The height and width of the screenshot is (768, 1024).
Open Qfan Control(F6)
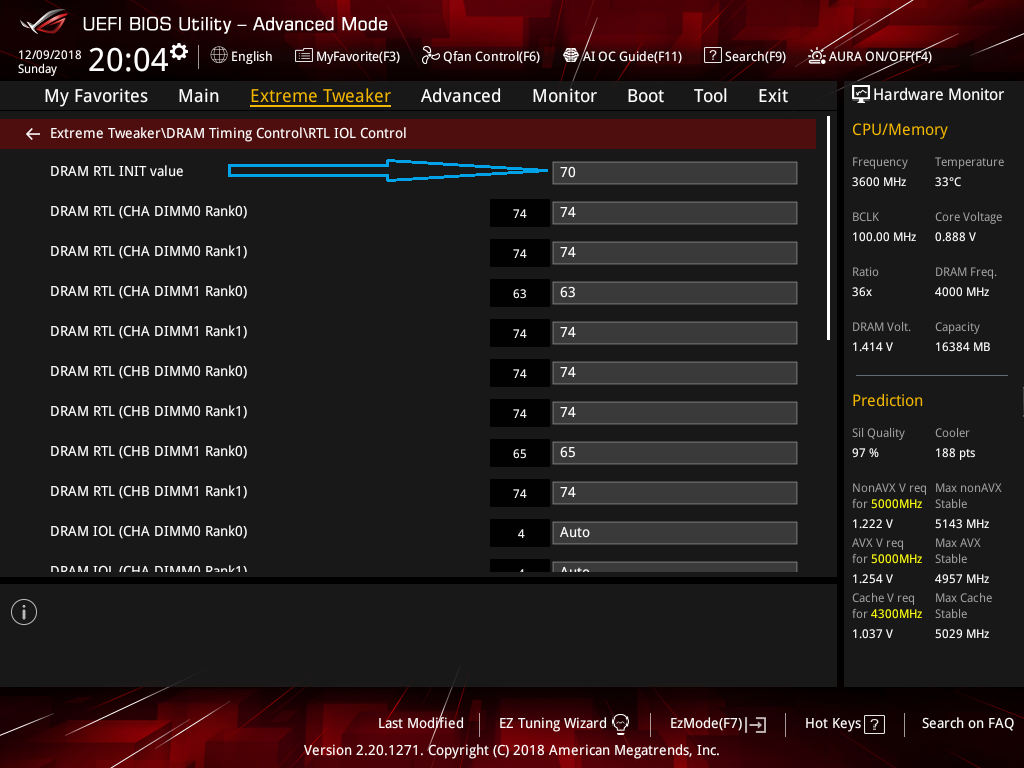tap(491, 57)
